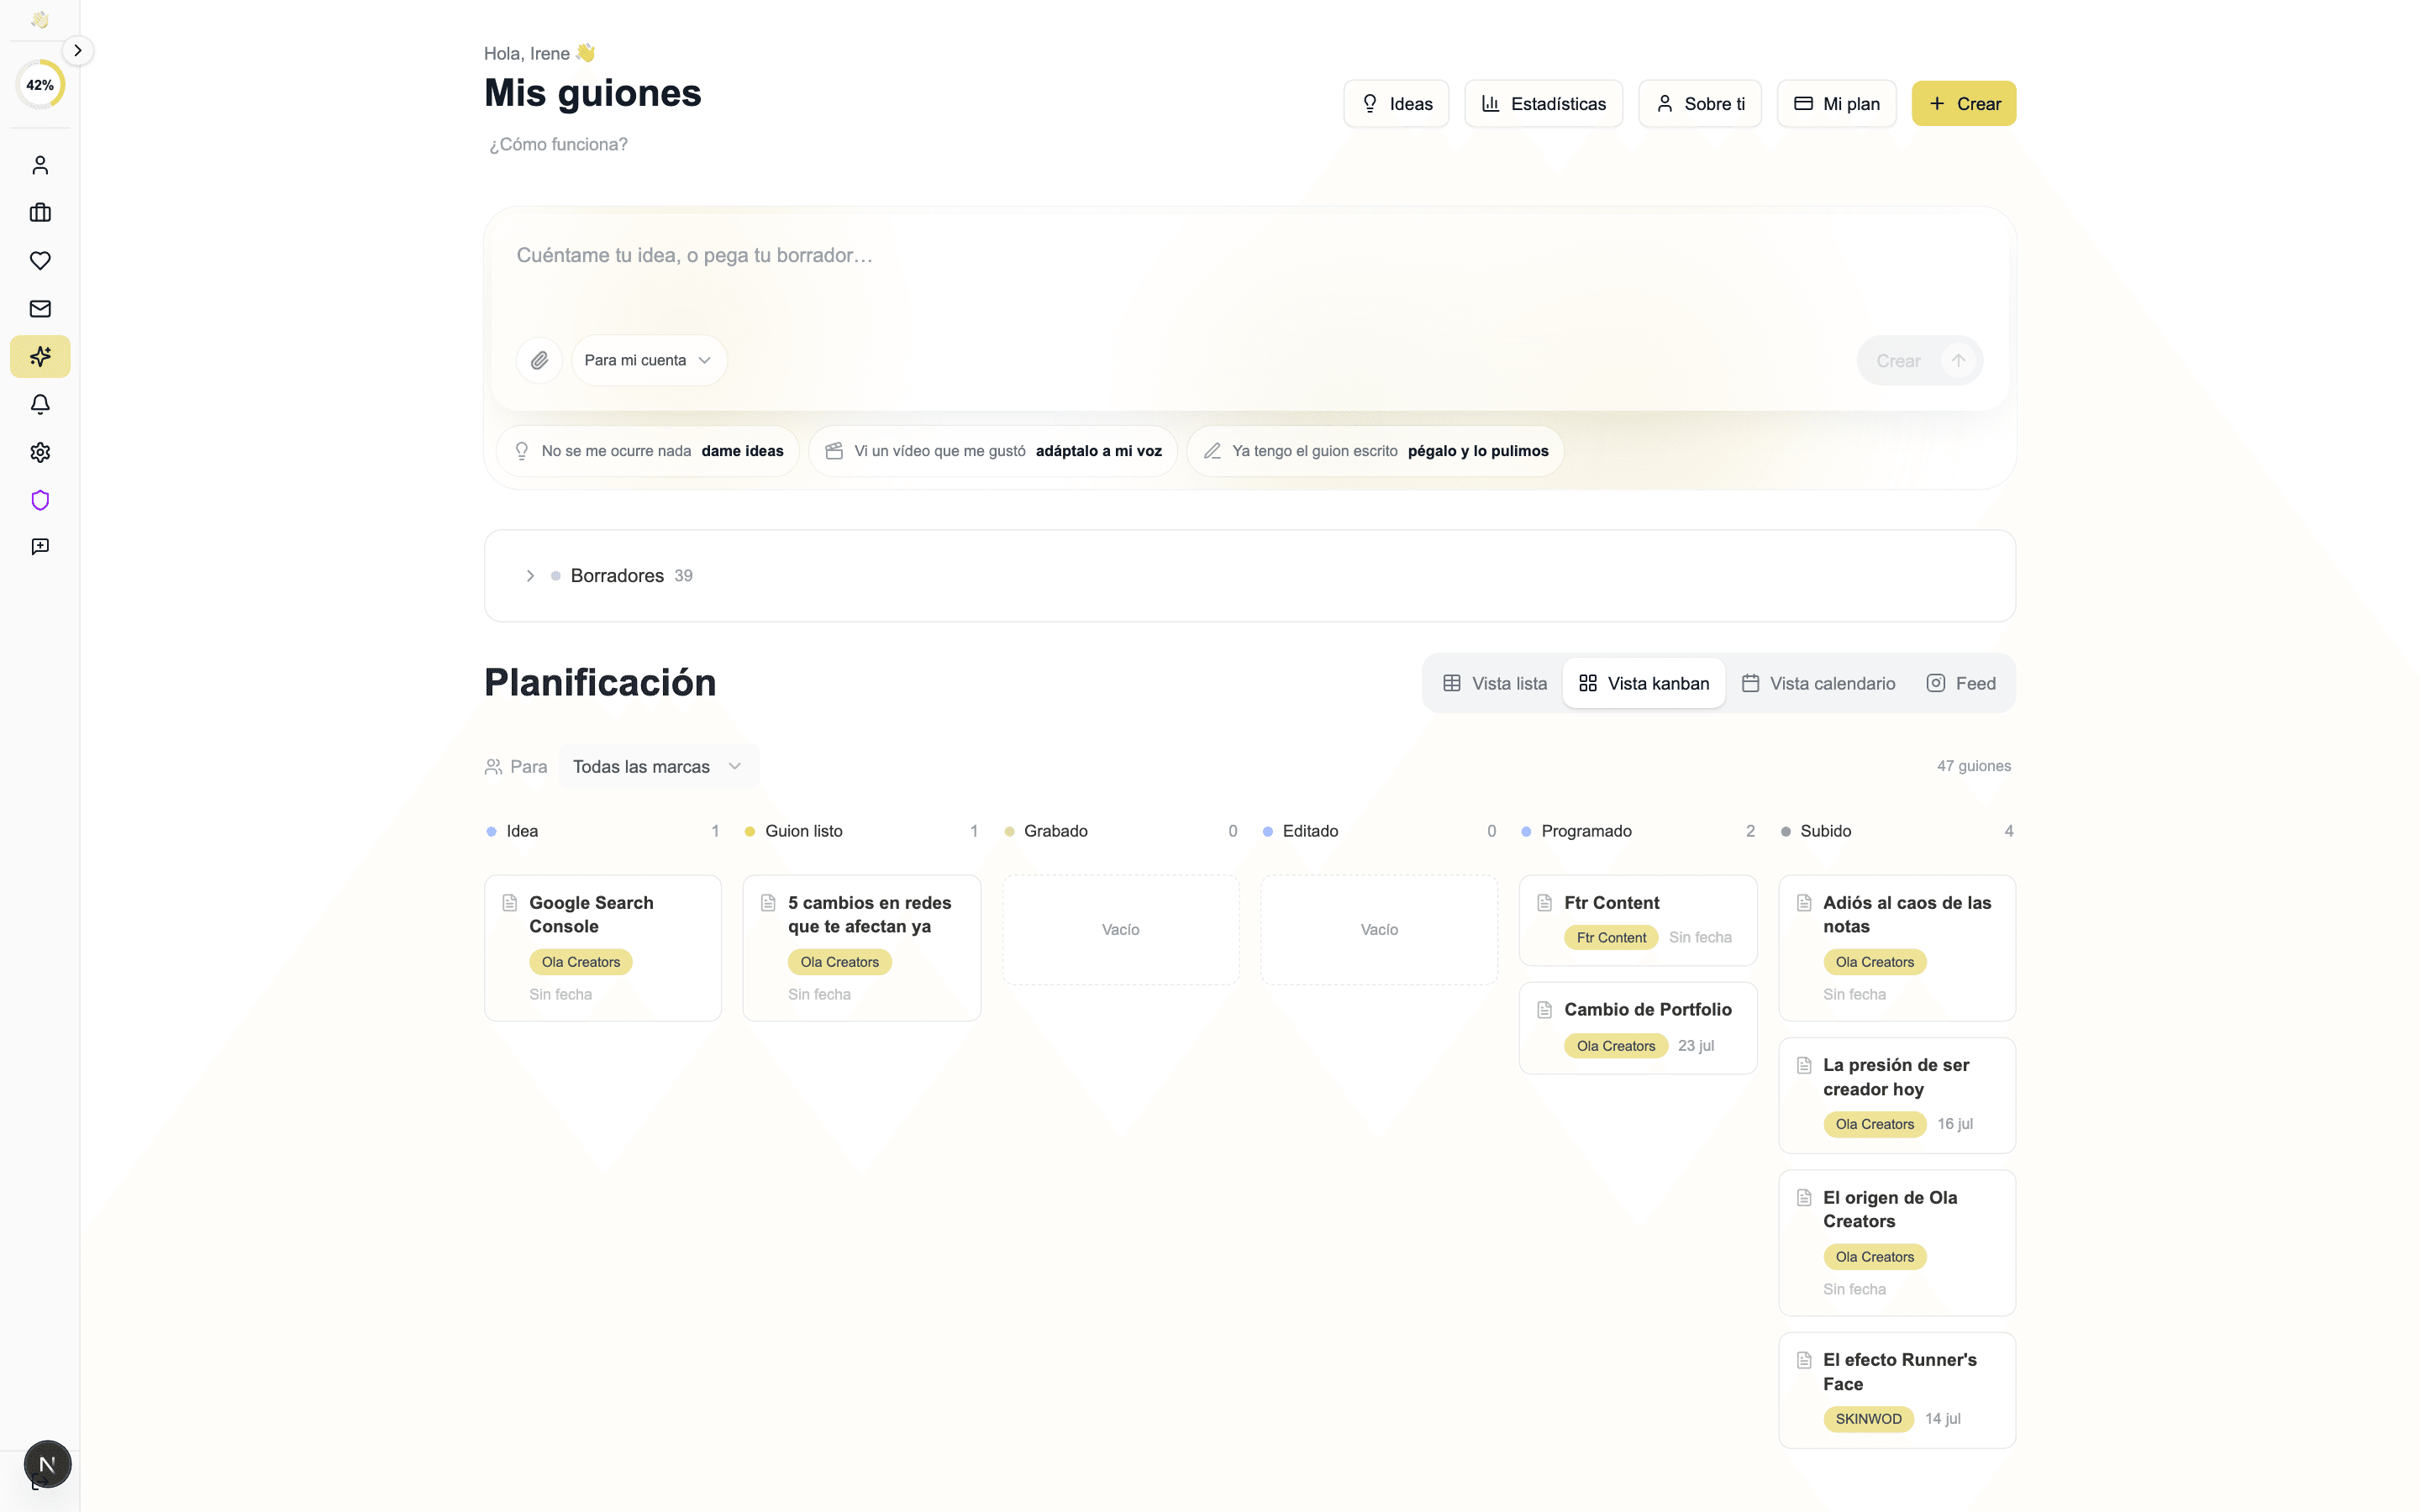Open the Sobre ti button
The height and width of the screenshot is (1512, 2420).
click(1699, 104)
